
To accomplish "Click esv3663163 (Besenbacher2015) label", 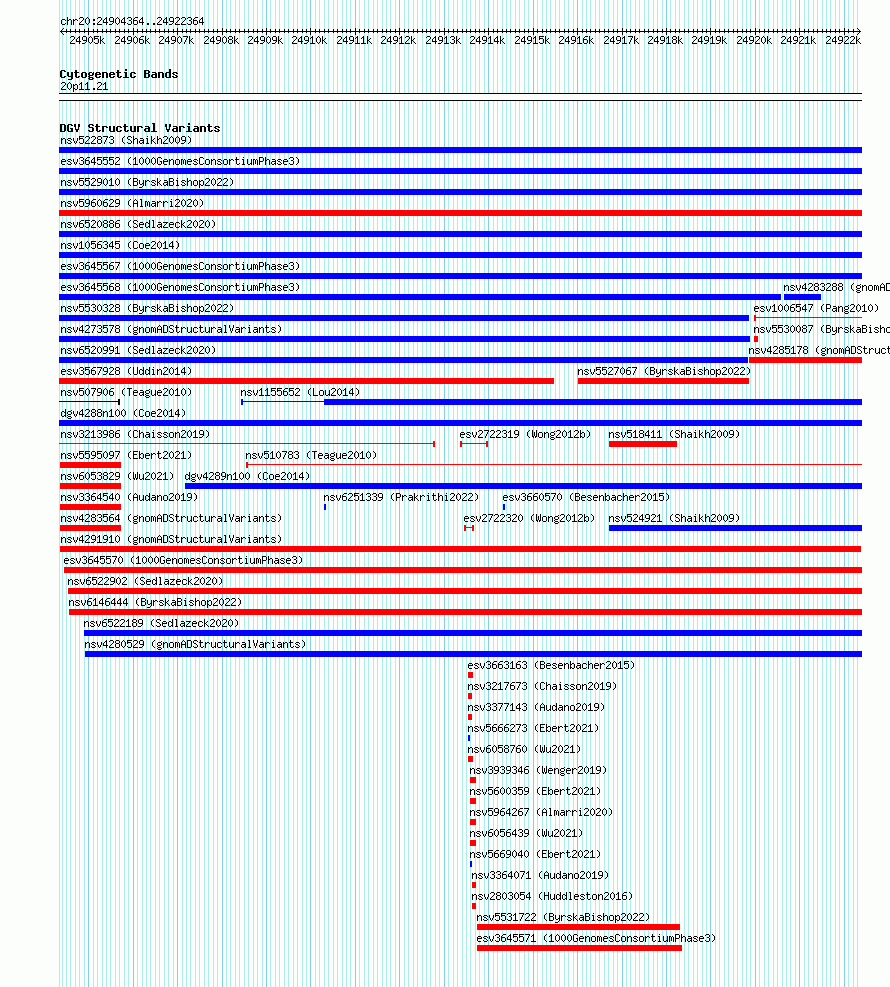I will (x=551, y=665).
